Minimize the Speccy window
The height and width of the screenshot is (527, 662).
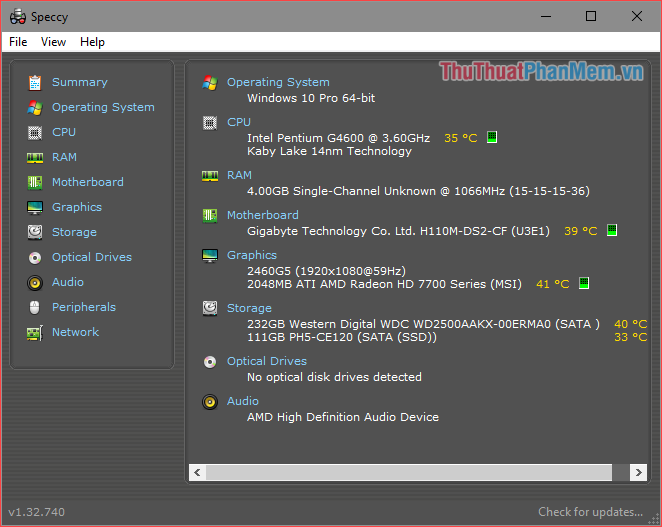pos(546,16)
